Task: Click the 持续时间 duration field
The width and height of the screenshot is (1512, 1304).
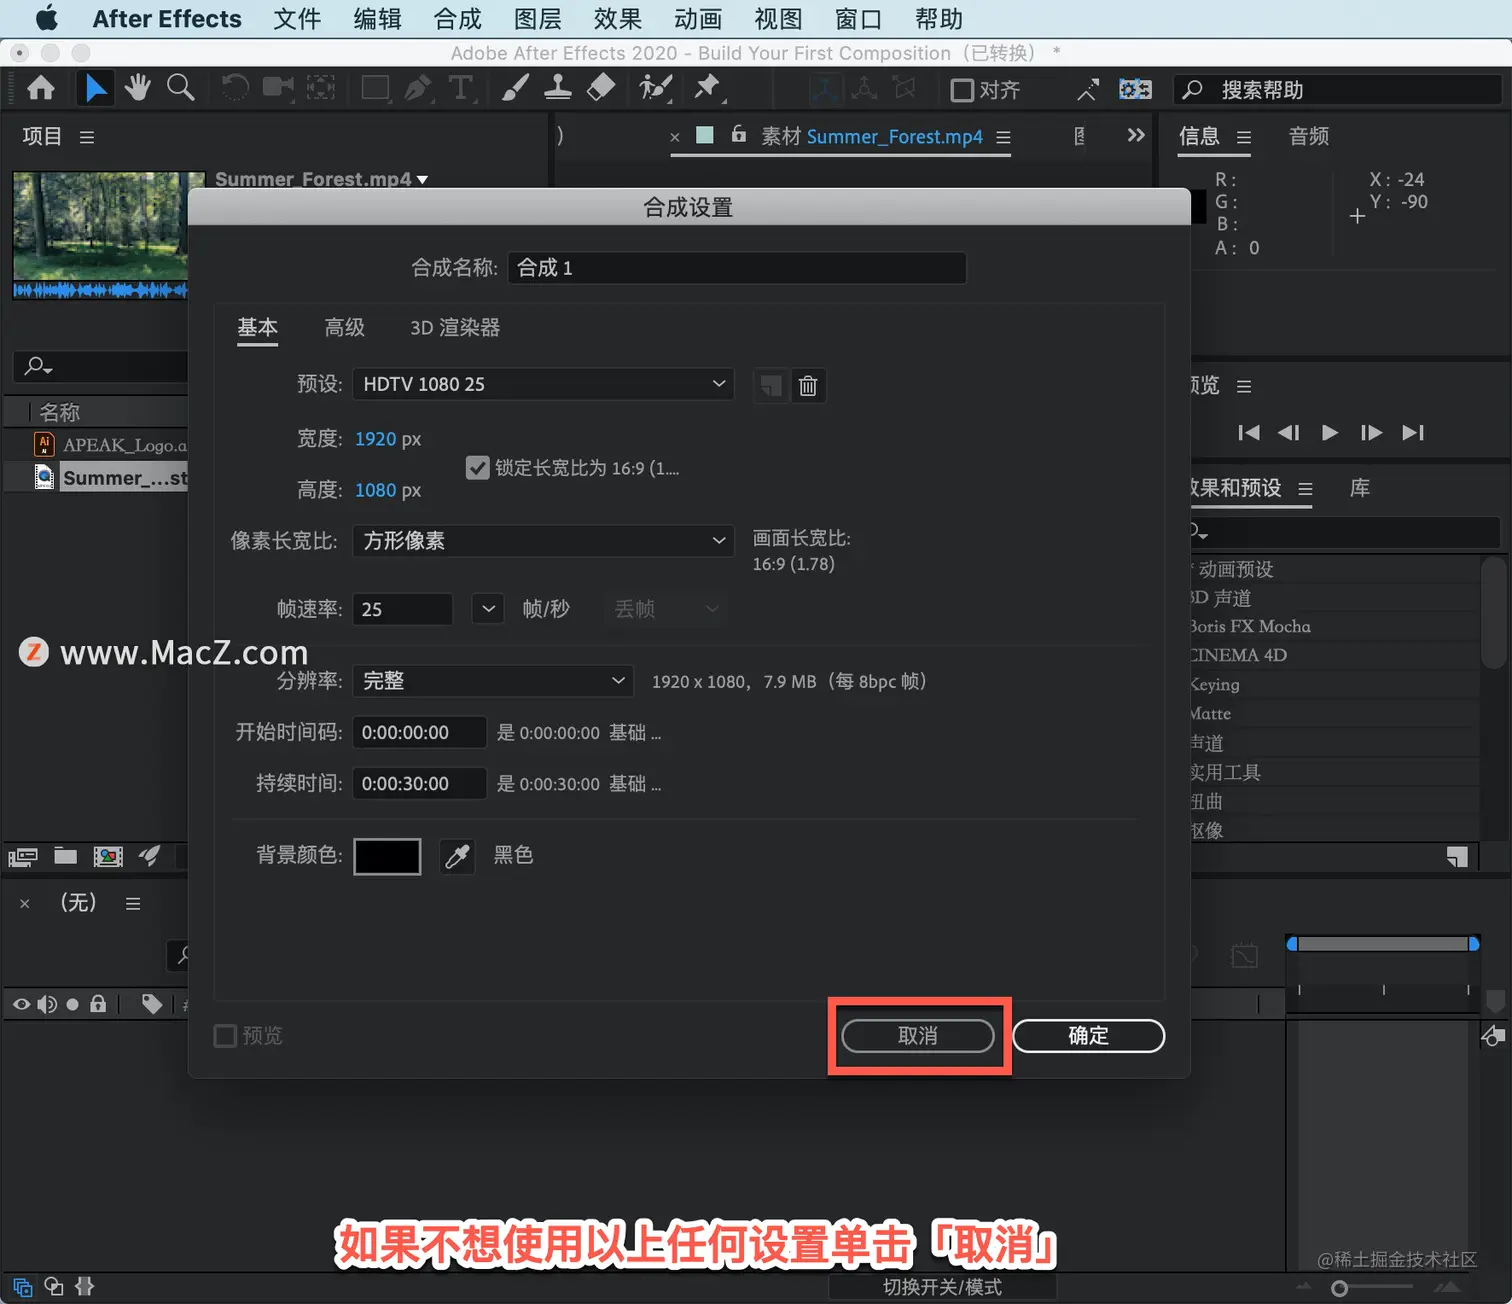Action: (x=419, y=784)
